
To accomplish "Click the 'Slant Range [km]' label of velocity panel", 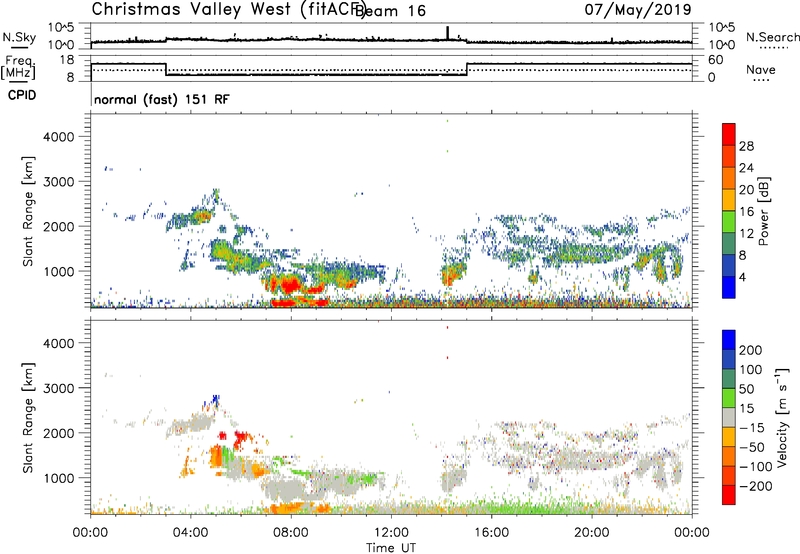I will [x=28, y=418].
